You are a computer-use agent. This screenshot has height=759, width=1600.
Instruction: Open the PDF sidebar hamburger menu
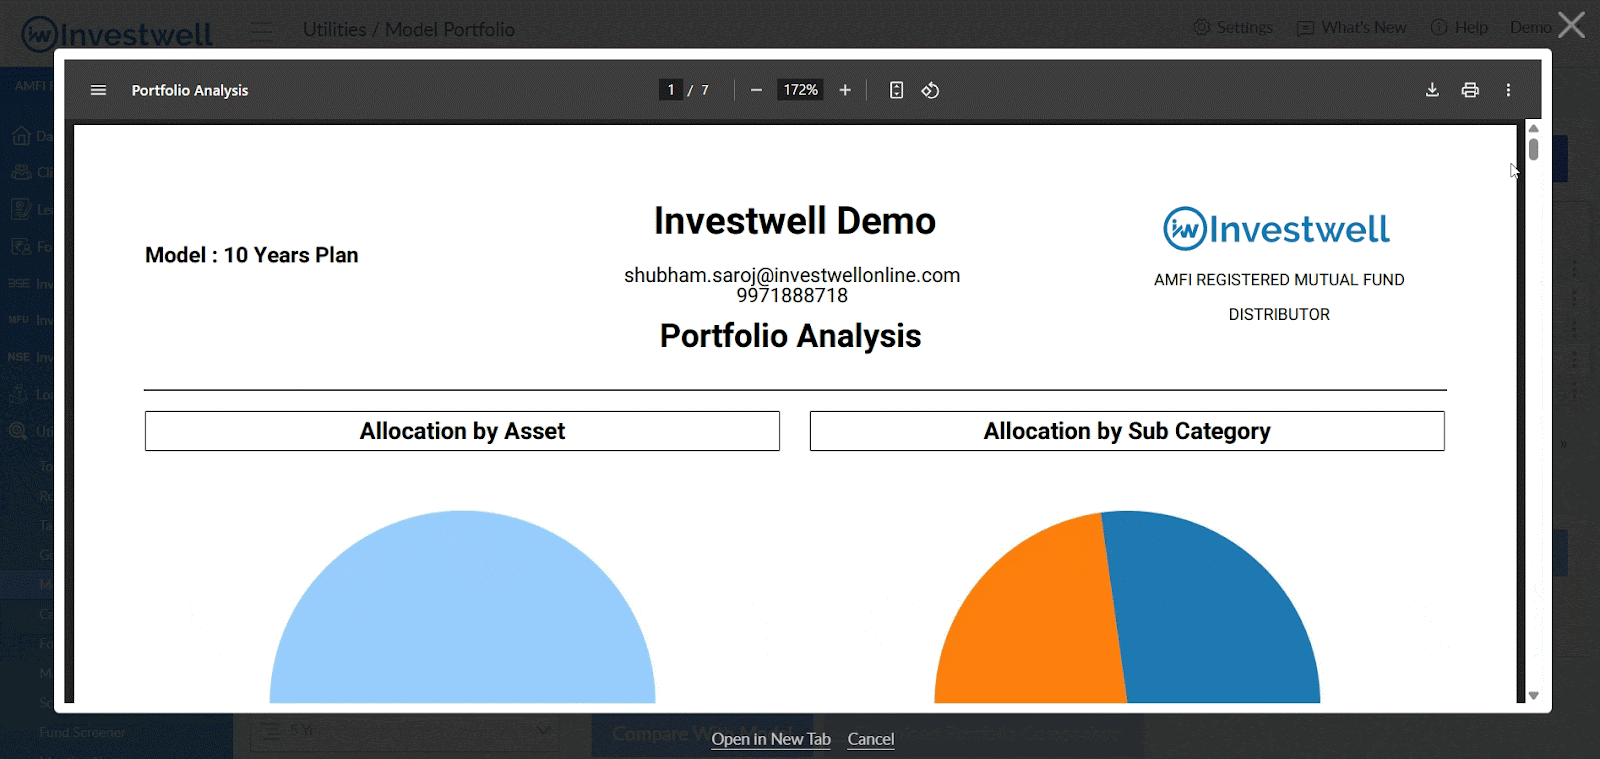(x=98, y=90)
